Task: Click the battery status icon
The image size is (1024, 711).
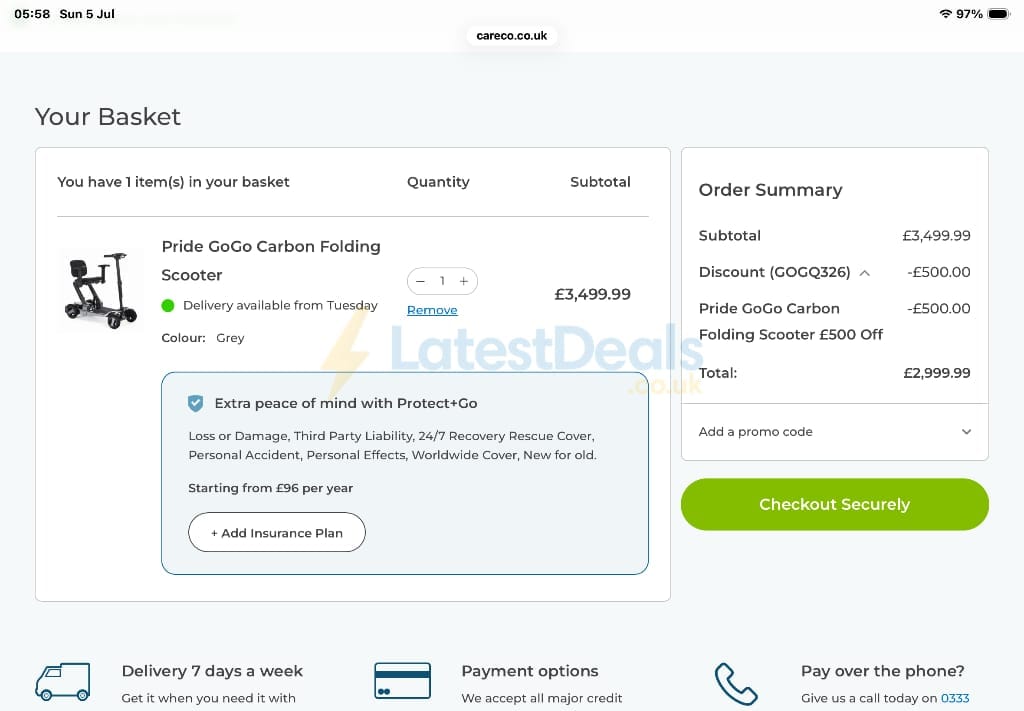Action: [x=999, y=14]
